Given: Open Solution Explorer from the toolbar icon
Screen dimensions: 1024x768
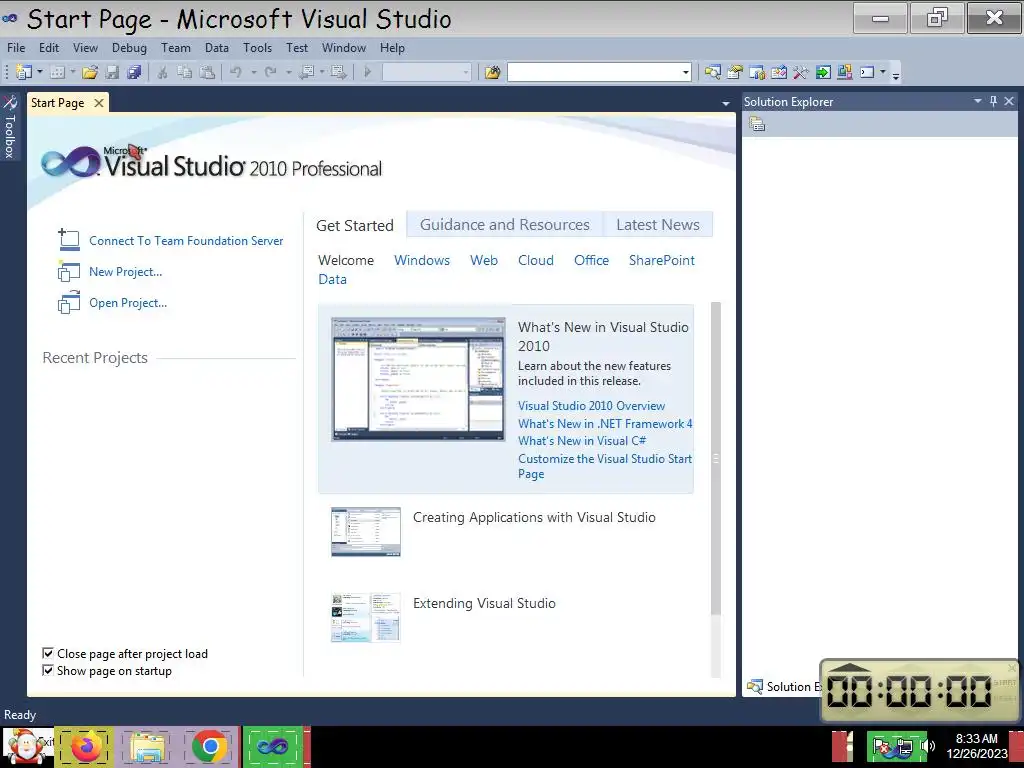Looking at the screenshot, I should tap(712, 72).
